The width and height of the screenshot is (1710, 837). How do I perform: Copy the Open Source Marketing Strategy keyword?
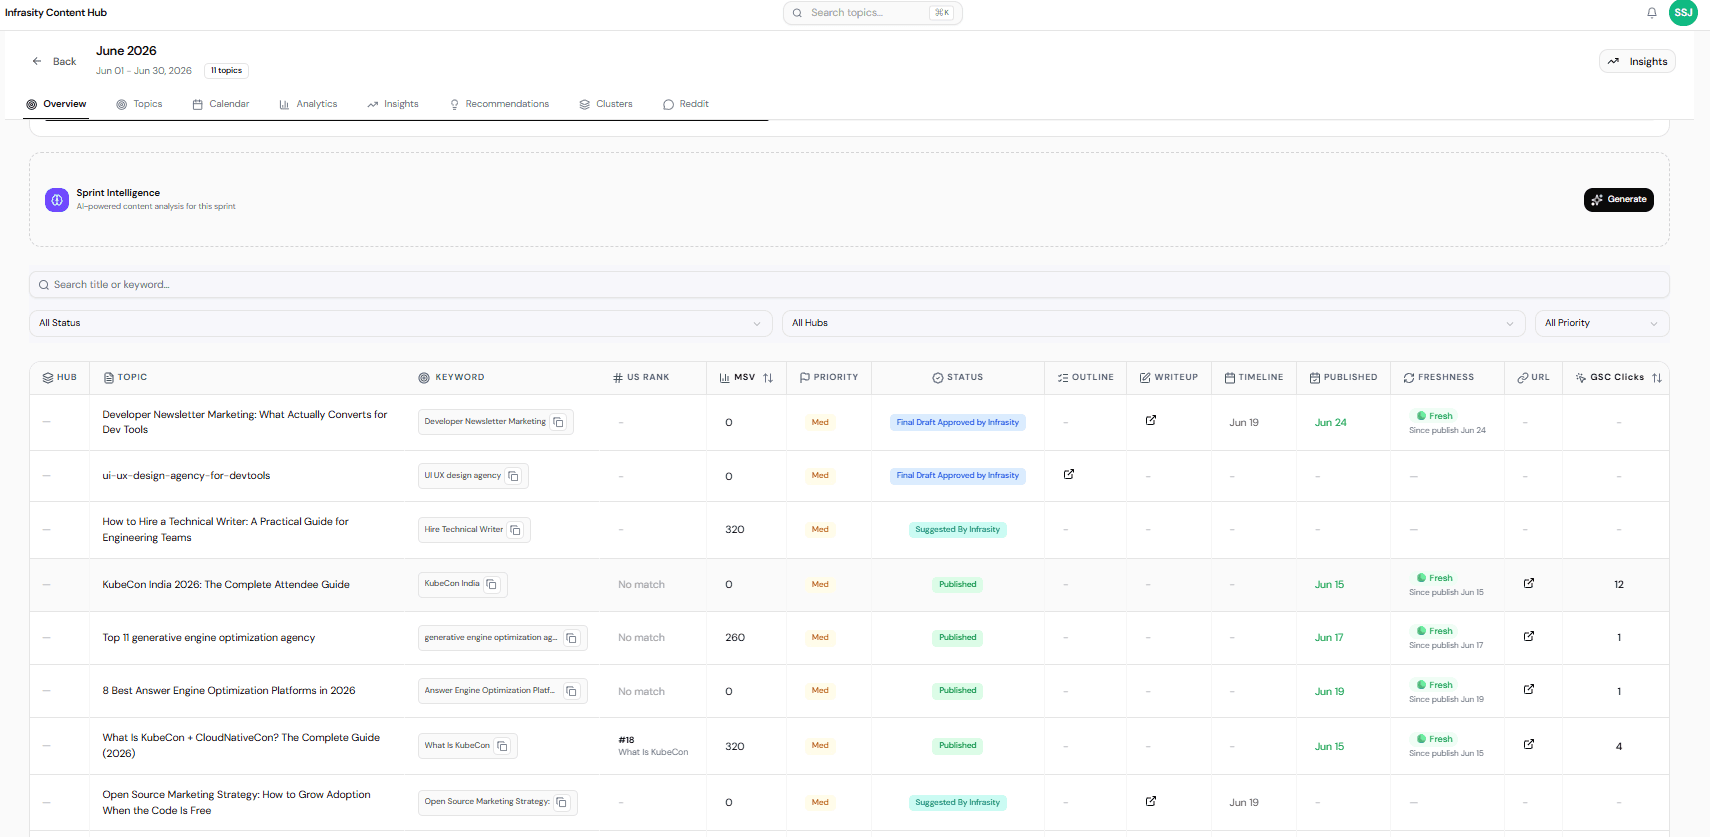562,802
